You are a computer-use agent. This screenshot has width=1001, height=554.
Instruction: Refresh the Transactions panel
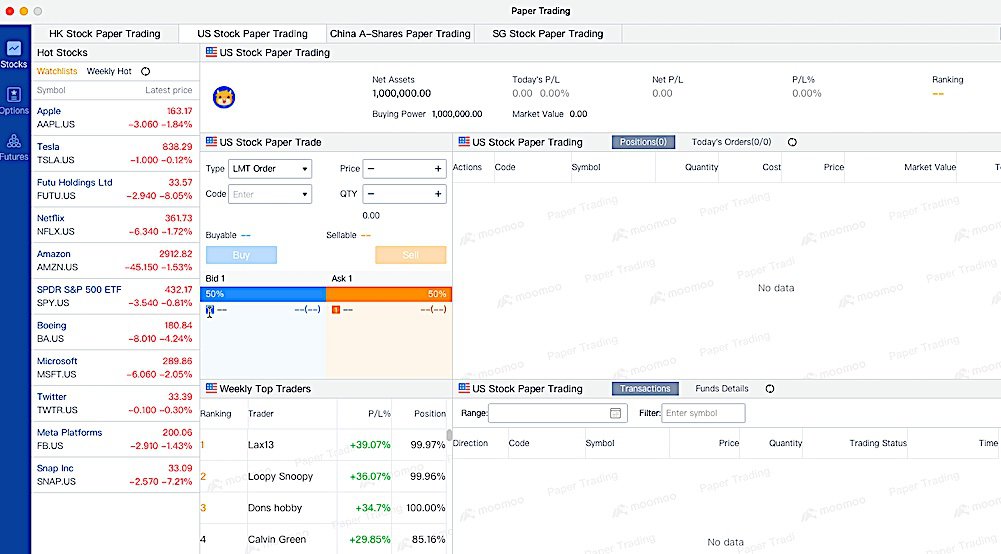click(x=770, y=389)
